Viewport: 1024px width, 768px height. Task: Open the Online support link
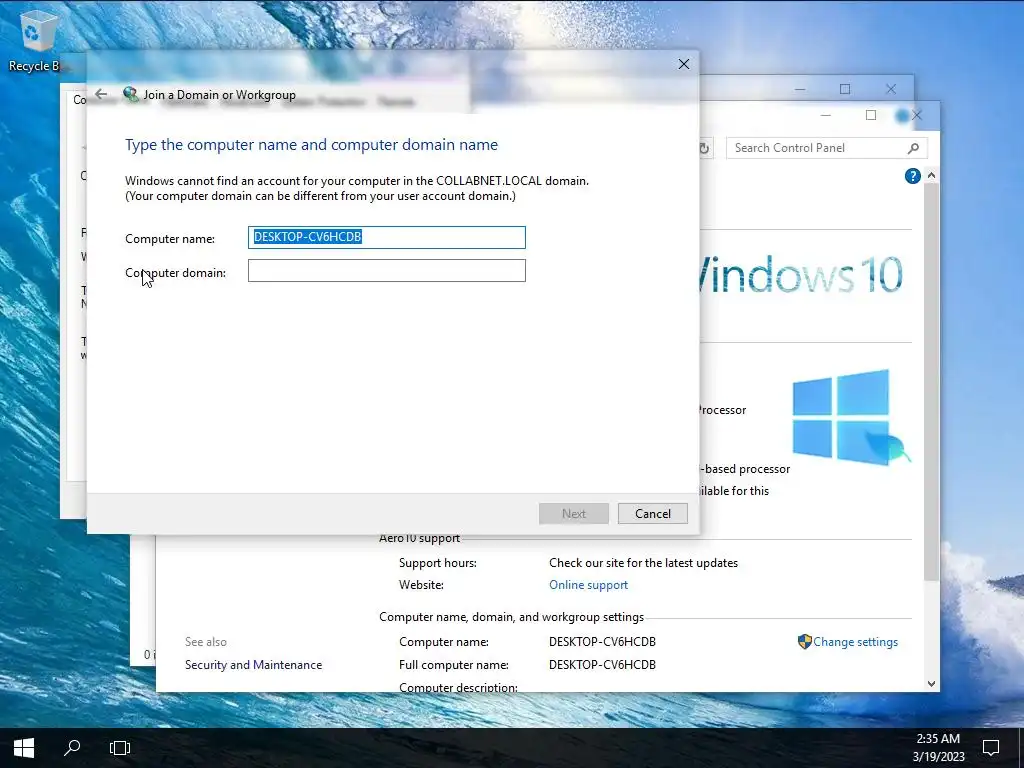pos(588,585)
